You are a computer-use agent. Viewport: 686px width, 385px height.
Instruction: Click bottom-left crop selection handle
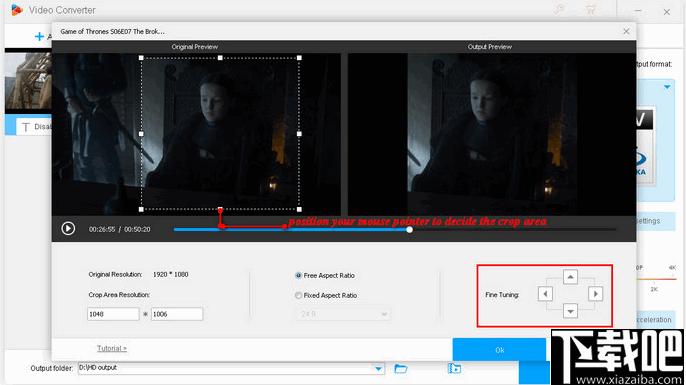pos(141,210)
